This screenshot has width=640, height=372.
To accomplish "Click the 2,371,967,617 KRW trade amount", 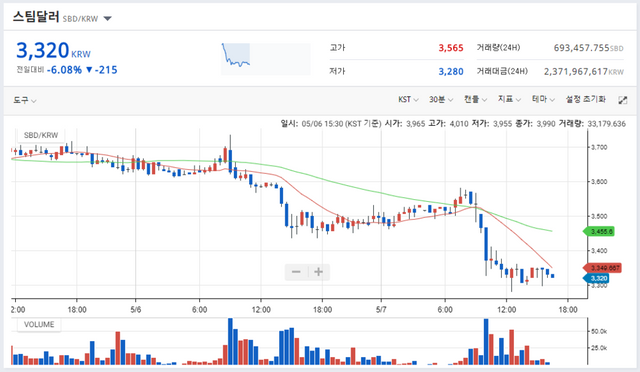I will coord(583,71).
